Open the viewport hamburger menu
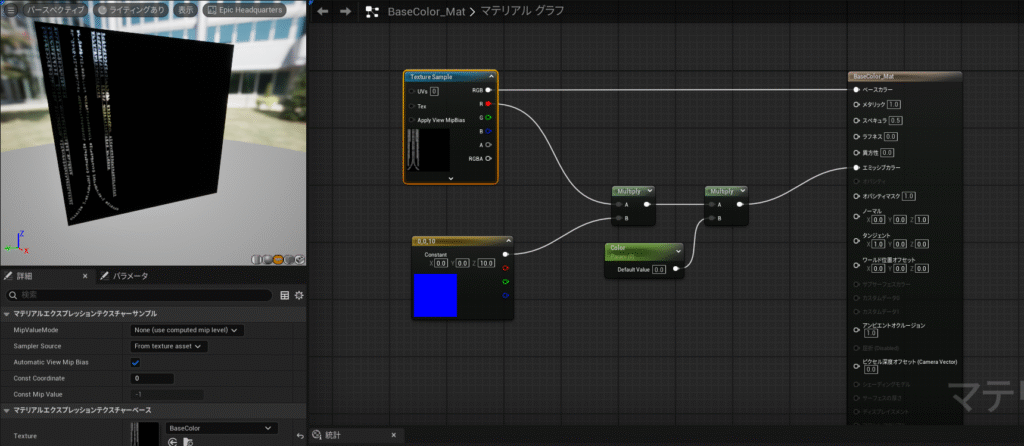 [x=11, y=10]
